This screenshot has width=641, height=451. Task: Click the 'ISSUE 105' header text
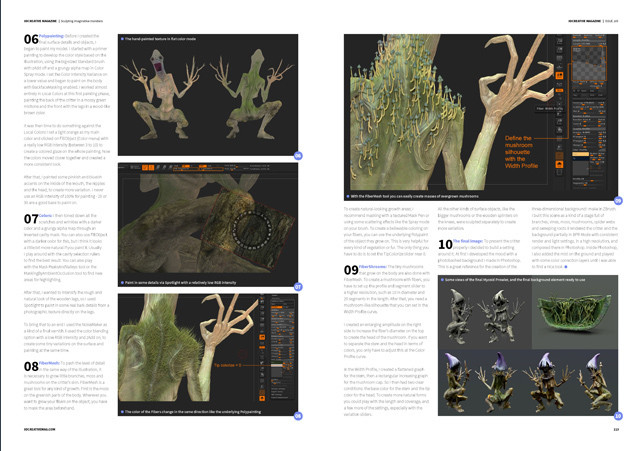[x=612, y=21]
